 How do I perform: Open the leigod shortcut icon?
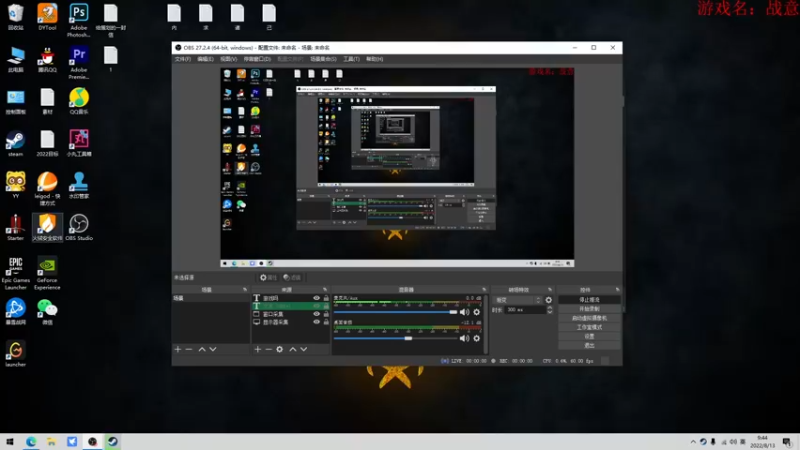(47, 188)
